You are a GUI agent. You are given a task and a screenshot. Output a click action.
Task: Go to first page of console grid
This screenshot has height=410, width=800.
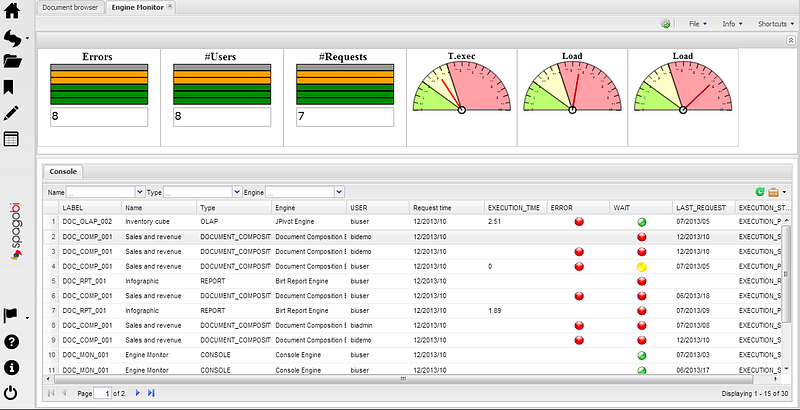pos(51,393)
